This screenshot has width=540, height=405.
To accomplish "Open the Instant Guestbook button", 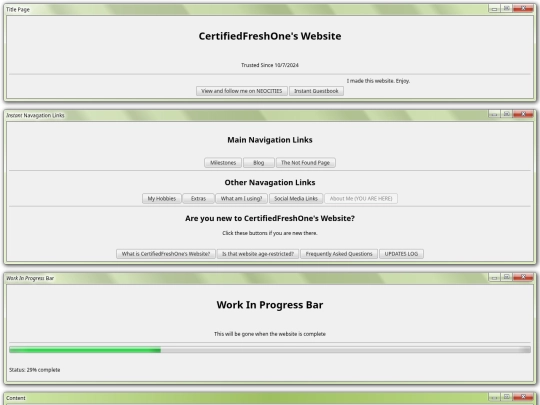I will [x=316, y=91].
